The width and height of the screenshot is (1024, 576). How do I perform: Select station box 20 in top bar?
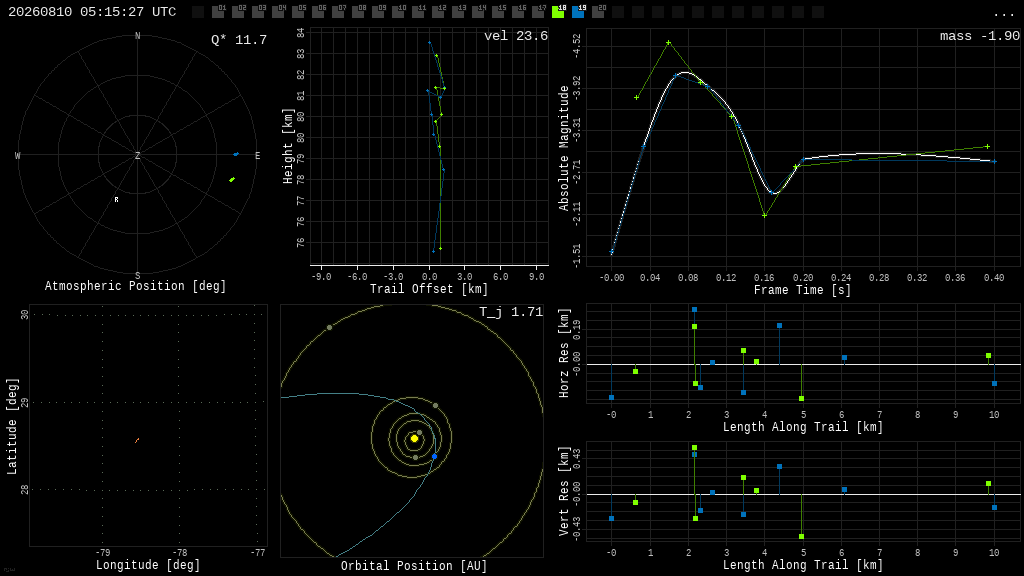[598, 11]
